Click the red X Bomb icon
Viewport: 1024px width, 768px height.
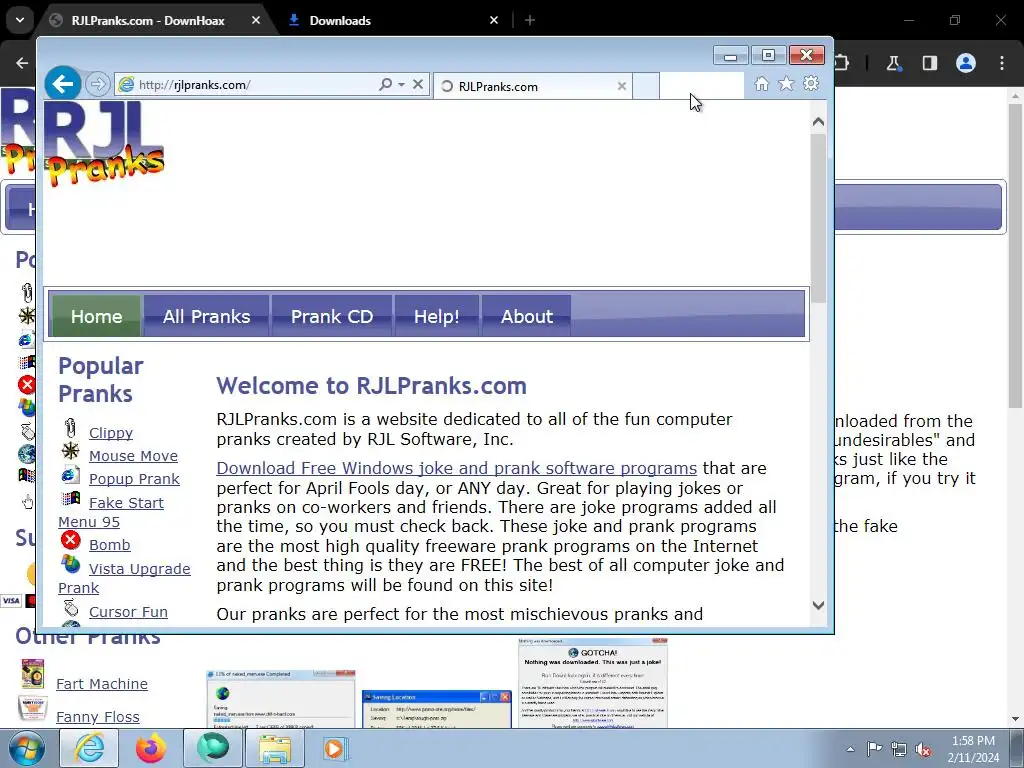point(71,540)
